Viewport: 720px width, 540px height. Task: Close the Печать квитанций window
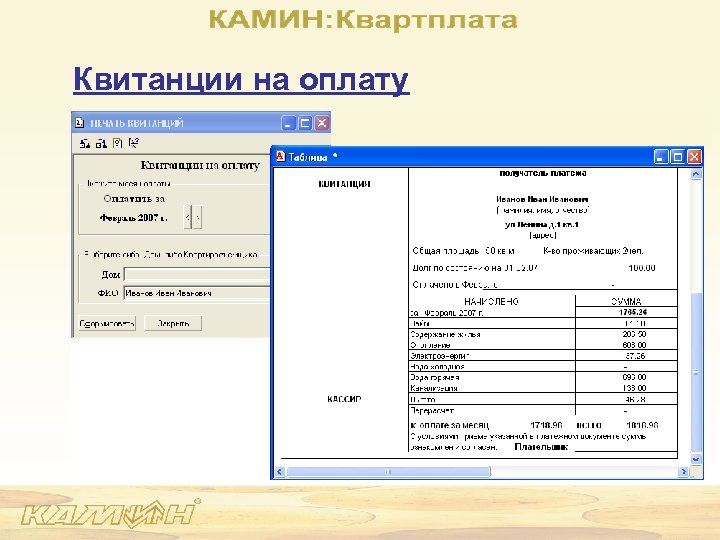[322, 123]
